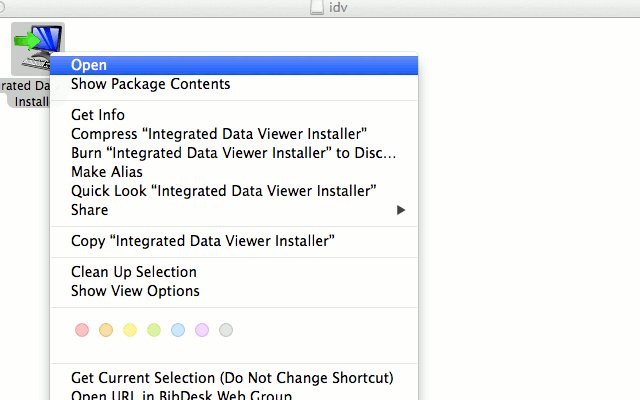The height and width of the screenshot is (400, 640).
Task: Select Show Package Contents
Action: tap(150, 84)
